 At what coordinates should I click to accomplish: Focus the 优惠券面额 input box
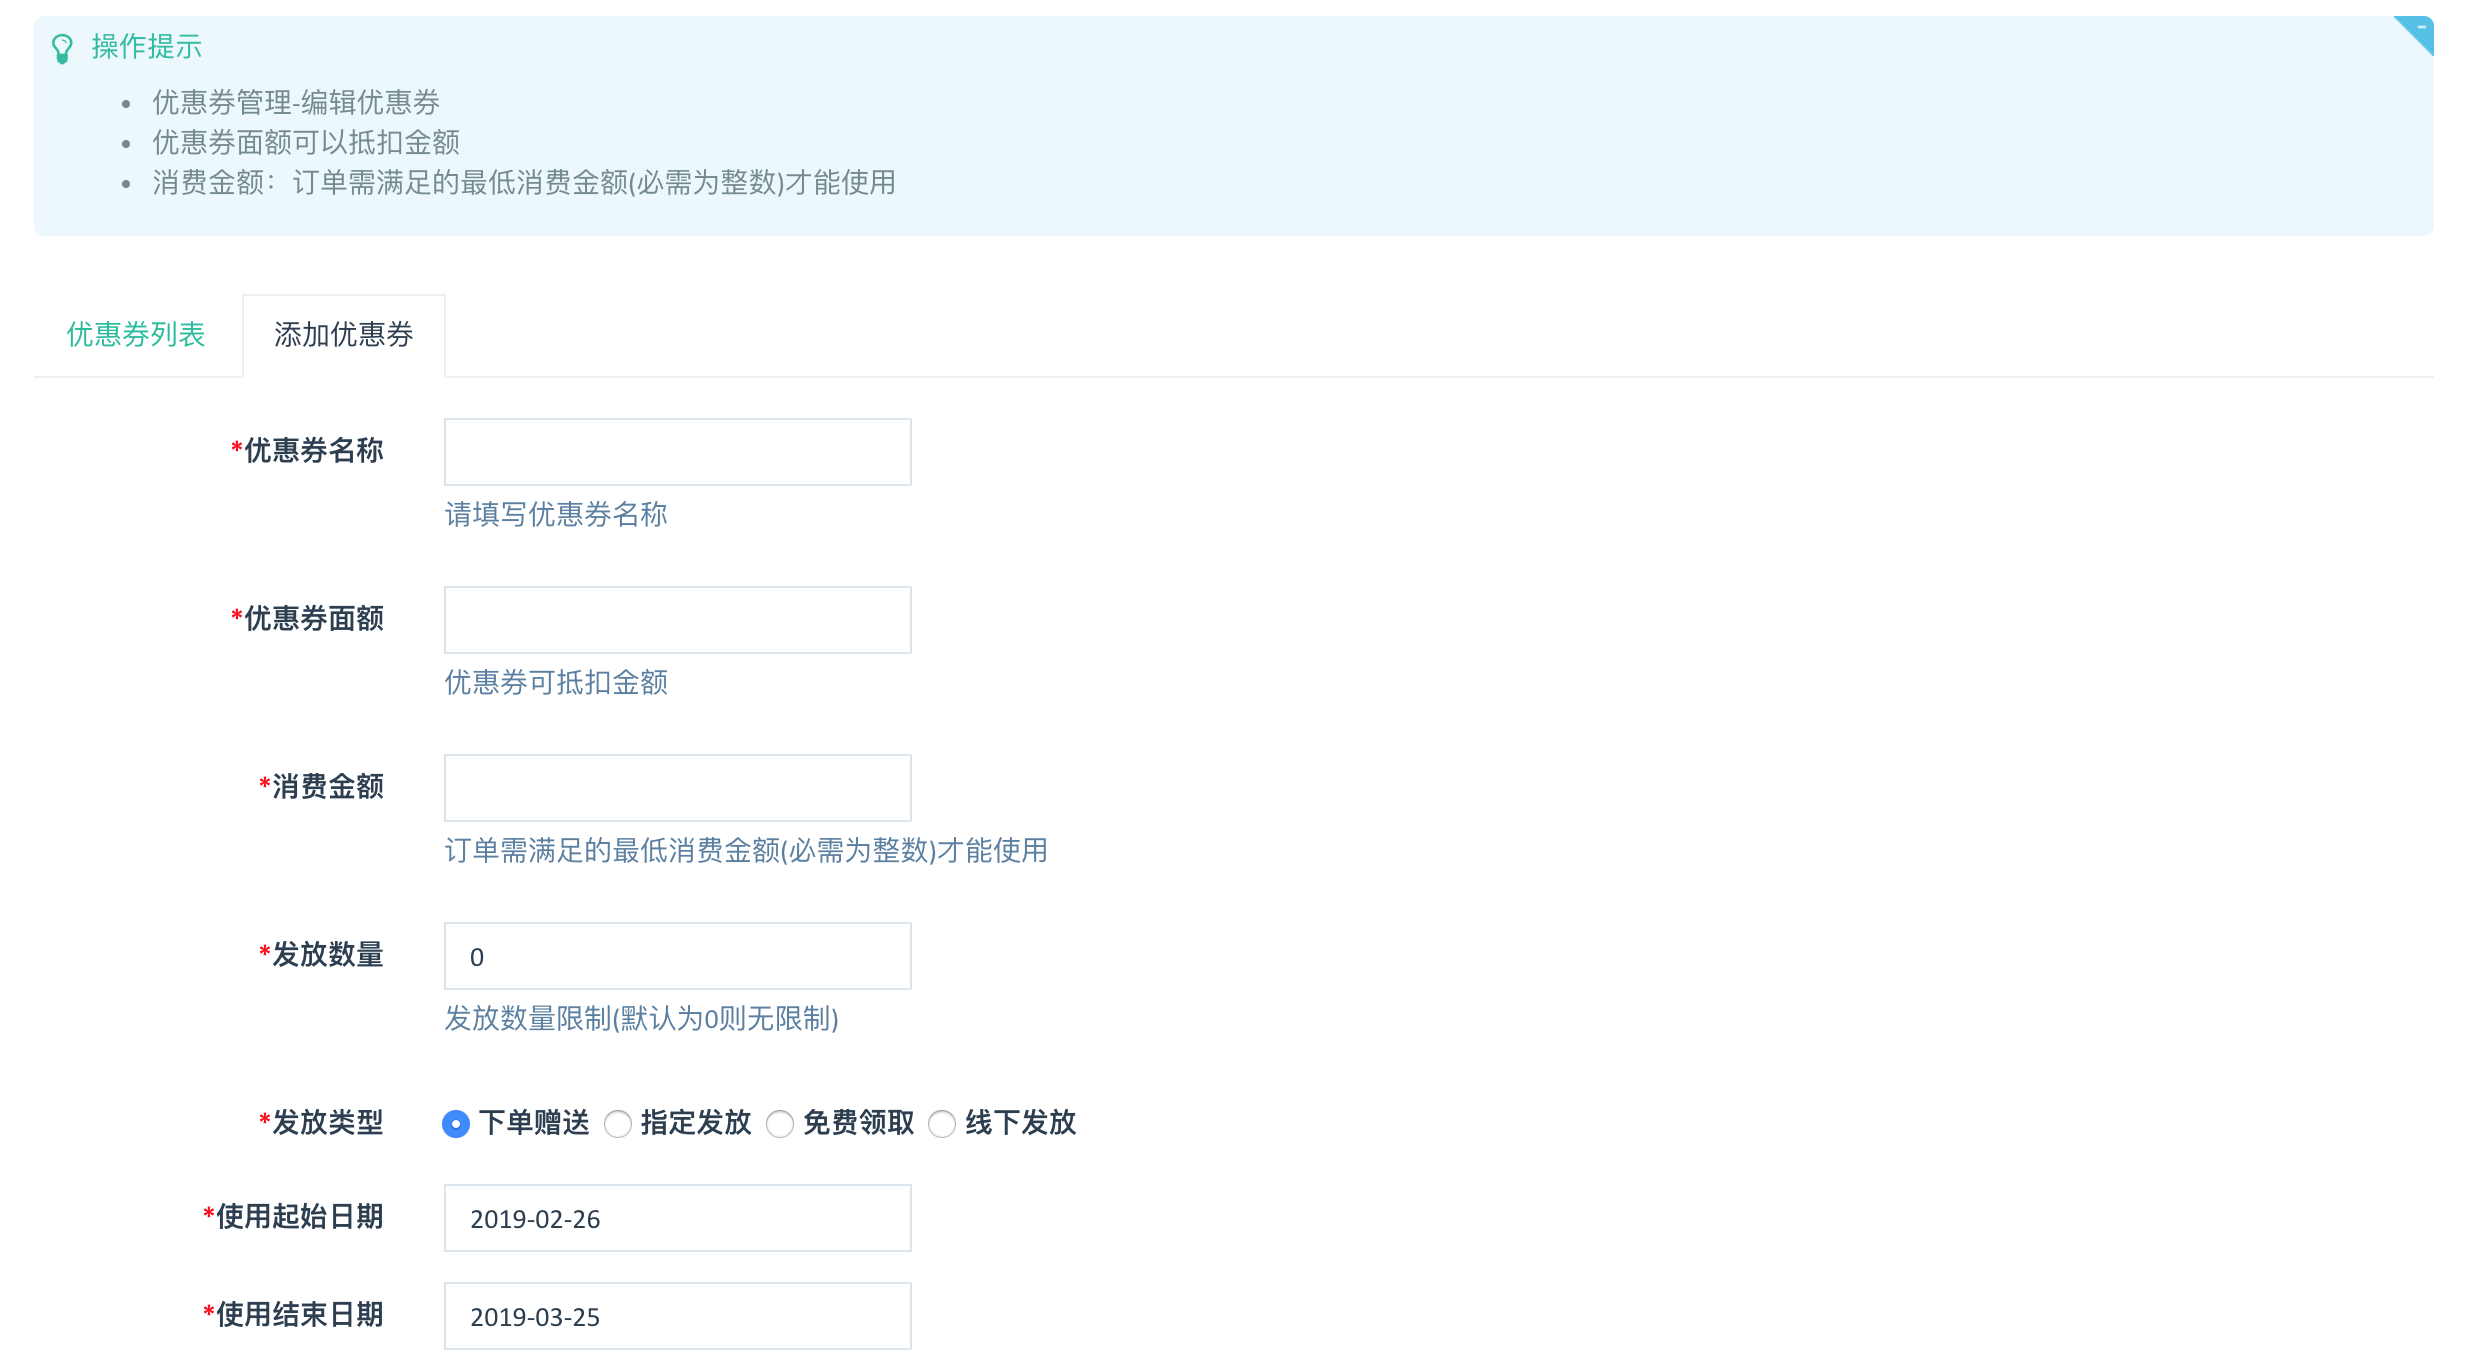point(677,620)
